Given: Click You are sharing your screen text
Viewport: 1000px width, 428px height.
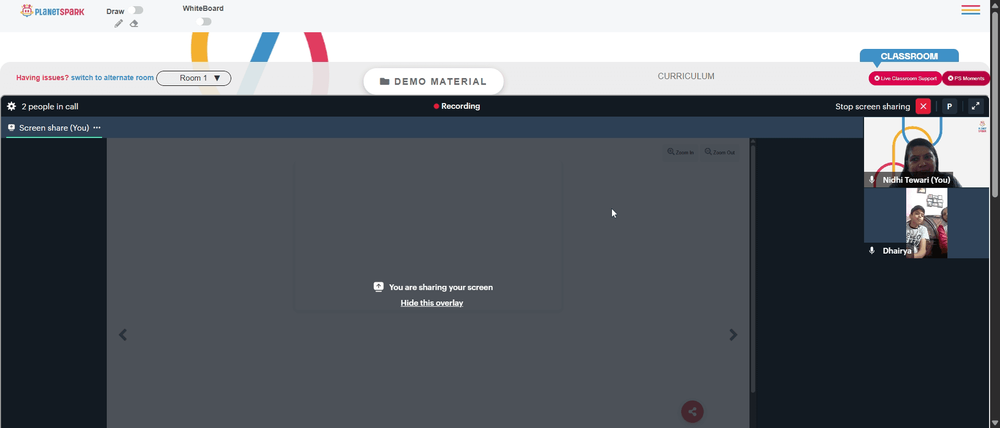Looking at the screenshot, I should (x=441, y=287).
